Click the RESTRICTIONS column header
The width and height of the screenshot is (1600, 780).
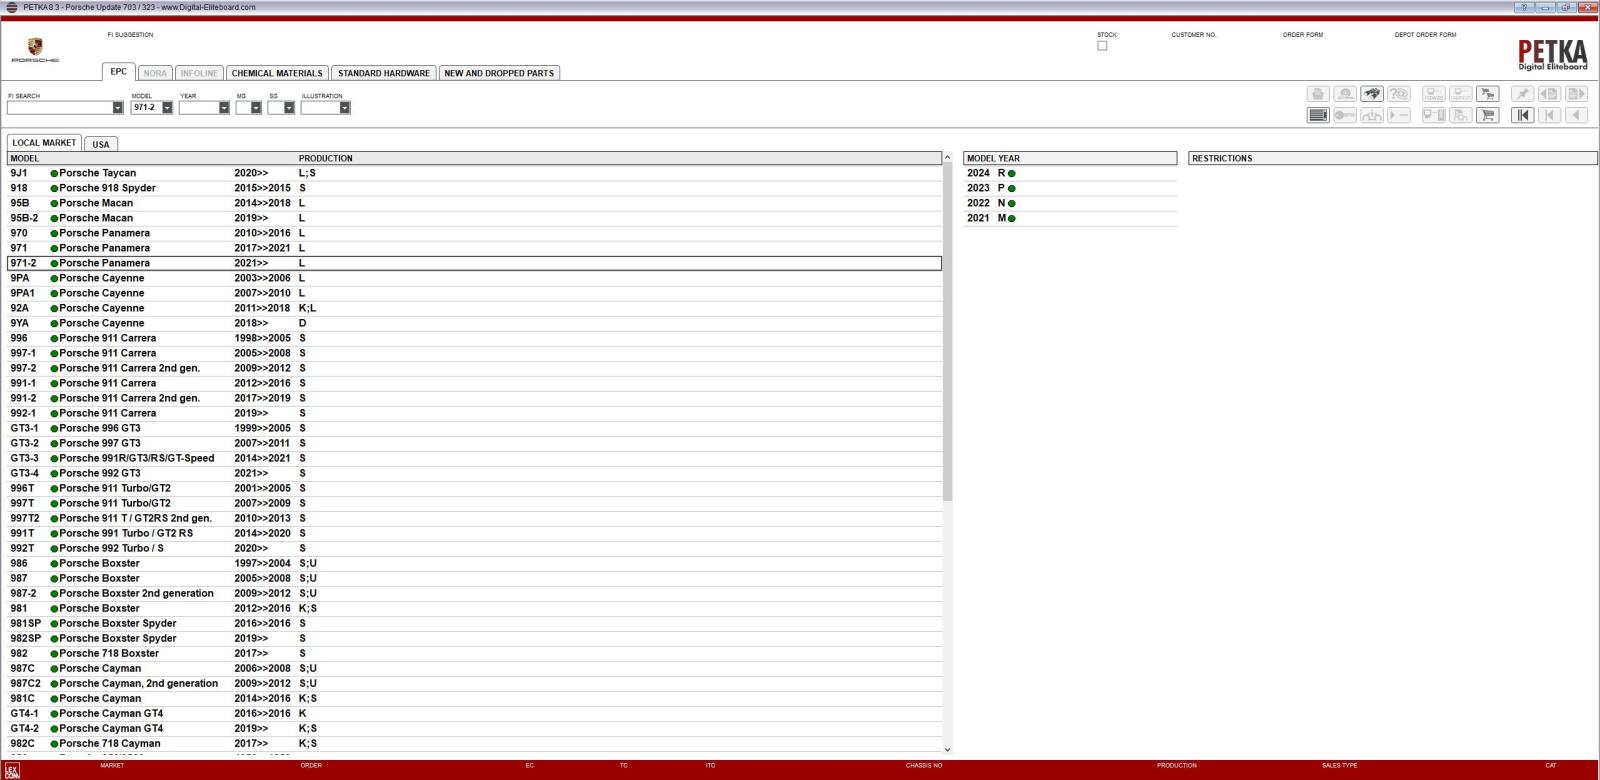[1393, 158]
